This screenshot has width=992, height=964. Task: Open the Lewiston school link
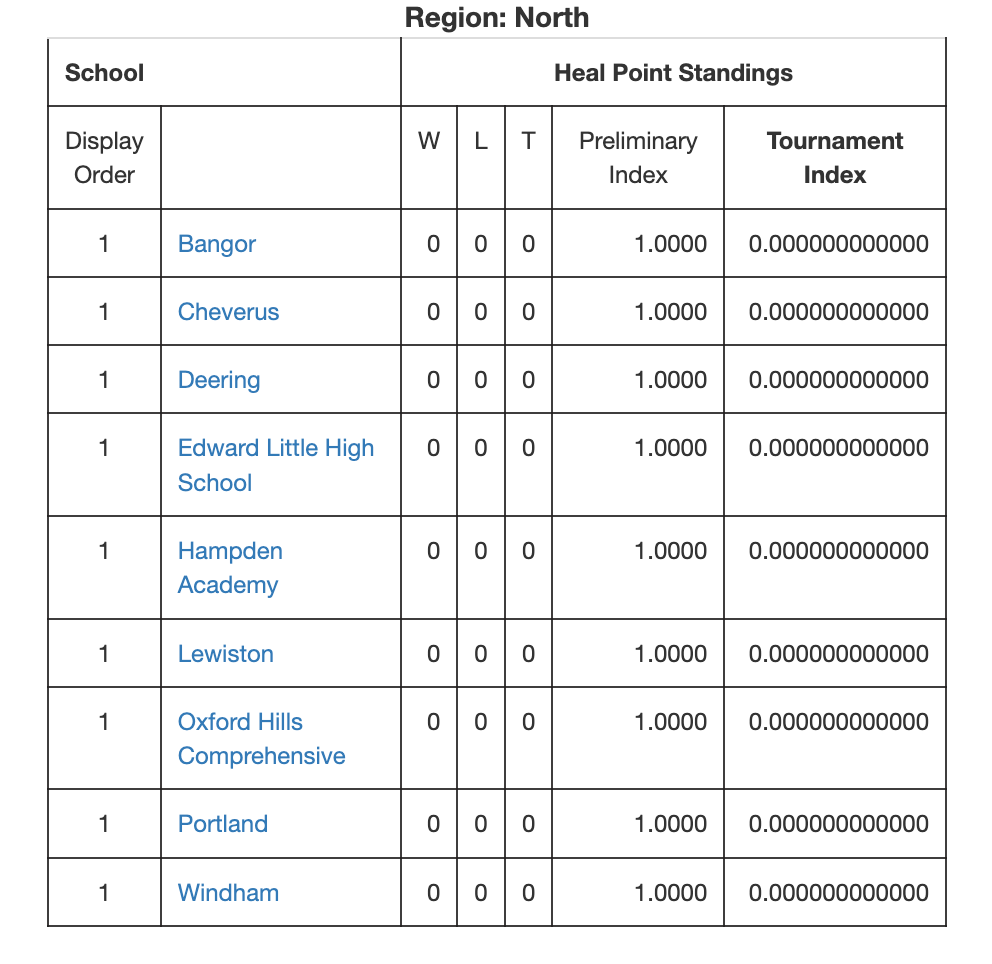coord(226,654)
